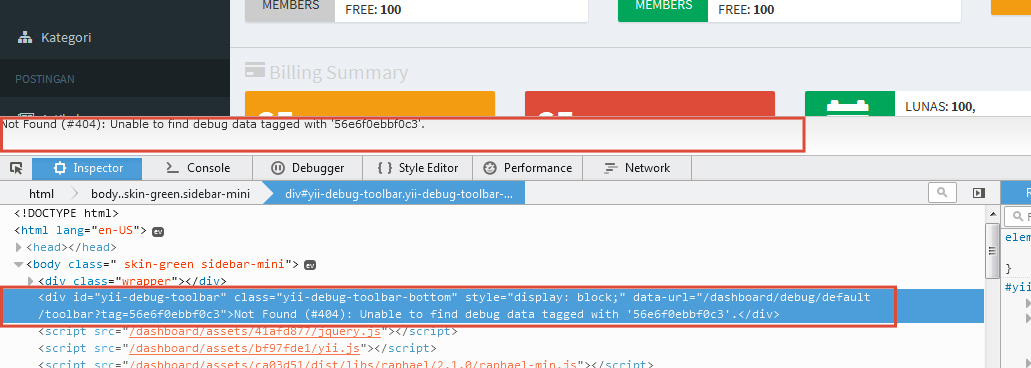Select body..skin-green.sidebar-mini breadcrumb

[x=170, y=194]
